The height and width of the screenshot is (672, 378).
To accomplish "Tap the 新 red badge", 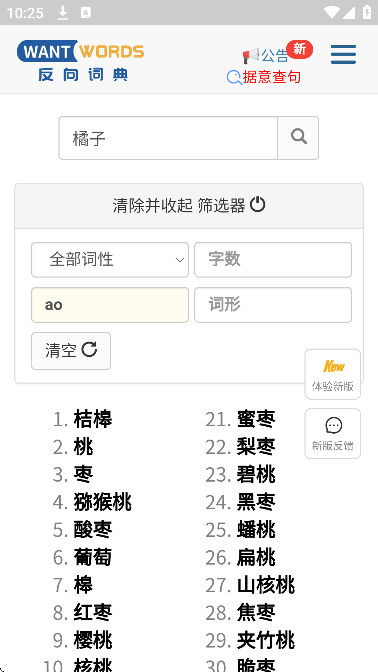I will click(x=300, y=50).
